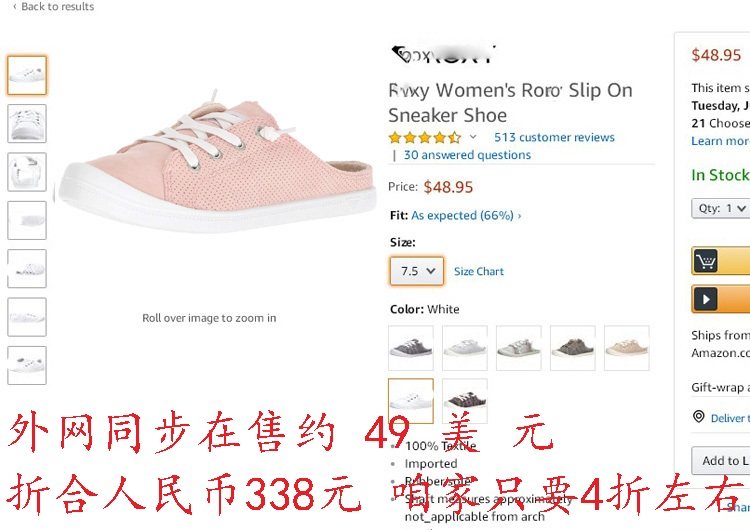The height and width of the screenshot is (530, 750).
Task: Select the beige shoe color swatch
Action: point(627,348)
